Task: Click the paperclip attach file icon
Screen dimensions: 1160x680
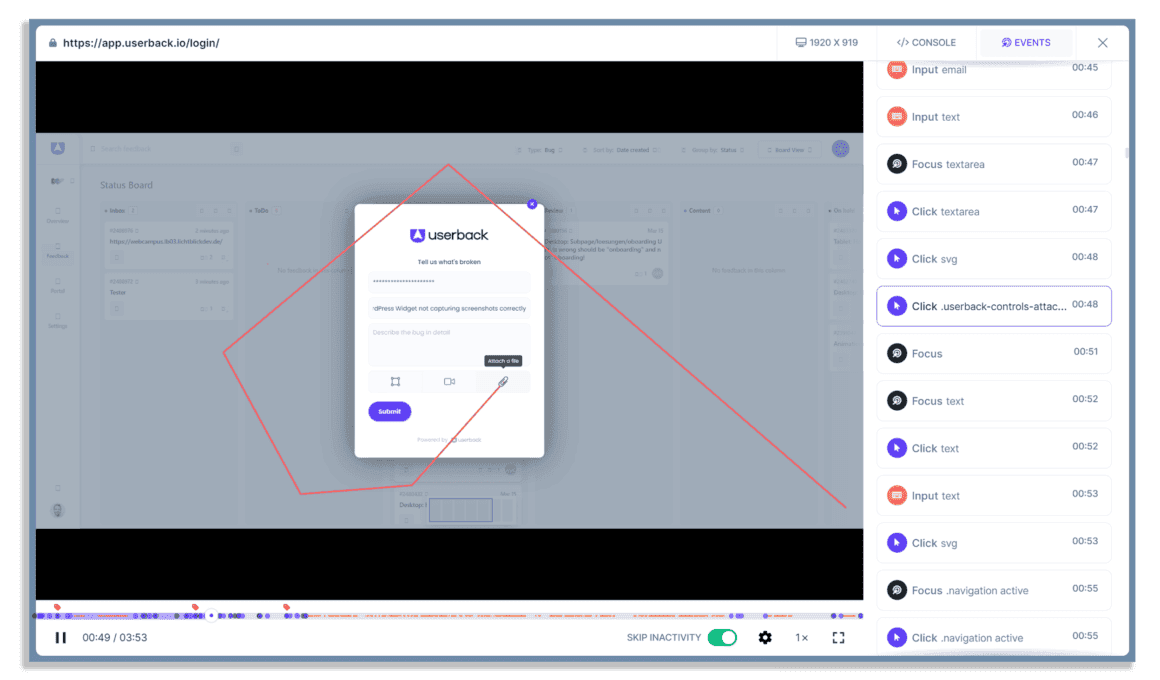Action: pyautogui.click(x=503, y=382)
